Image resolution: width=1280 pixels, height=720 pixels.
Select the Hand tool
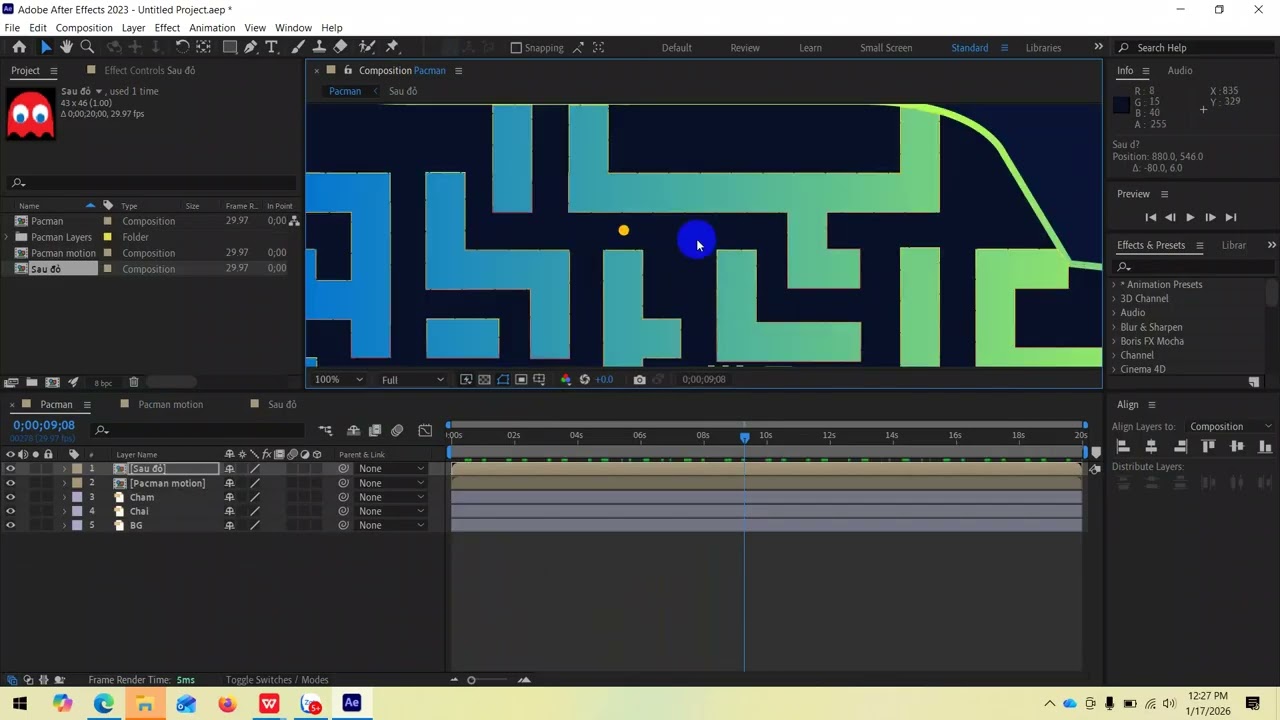click(66, 47)
